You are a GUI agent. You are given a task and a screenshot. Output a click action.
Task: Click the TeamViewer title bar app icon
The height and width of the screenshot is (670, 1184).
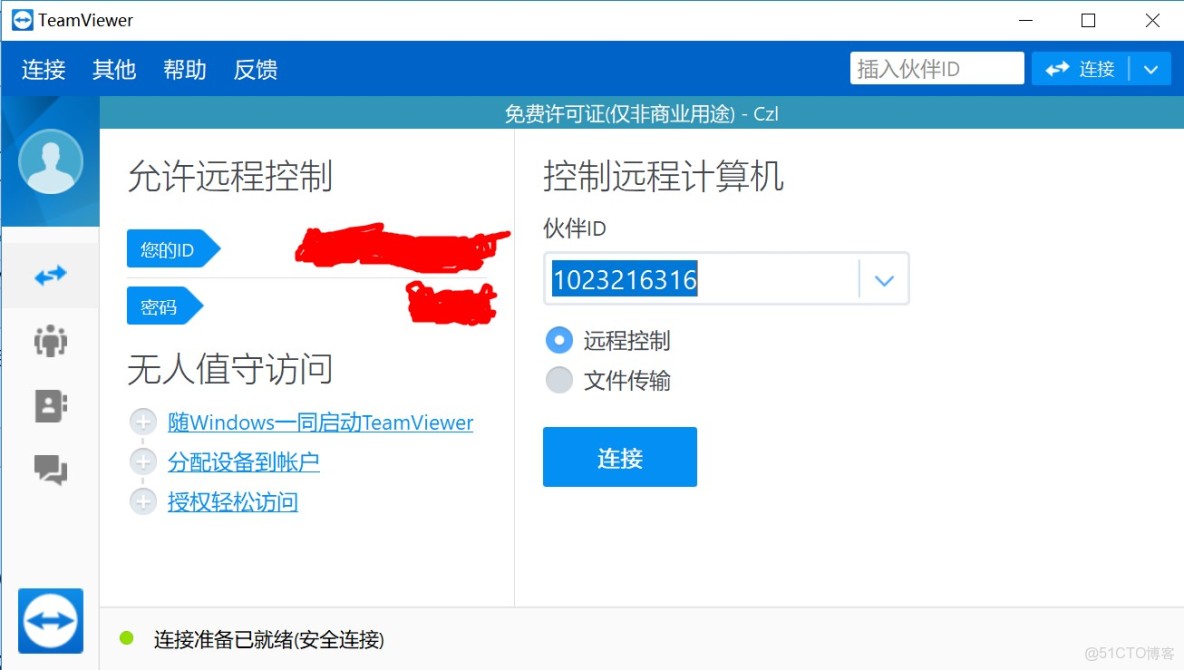(x=23, y=20)
